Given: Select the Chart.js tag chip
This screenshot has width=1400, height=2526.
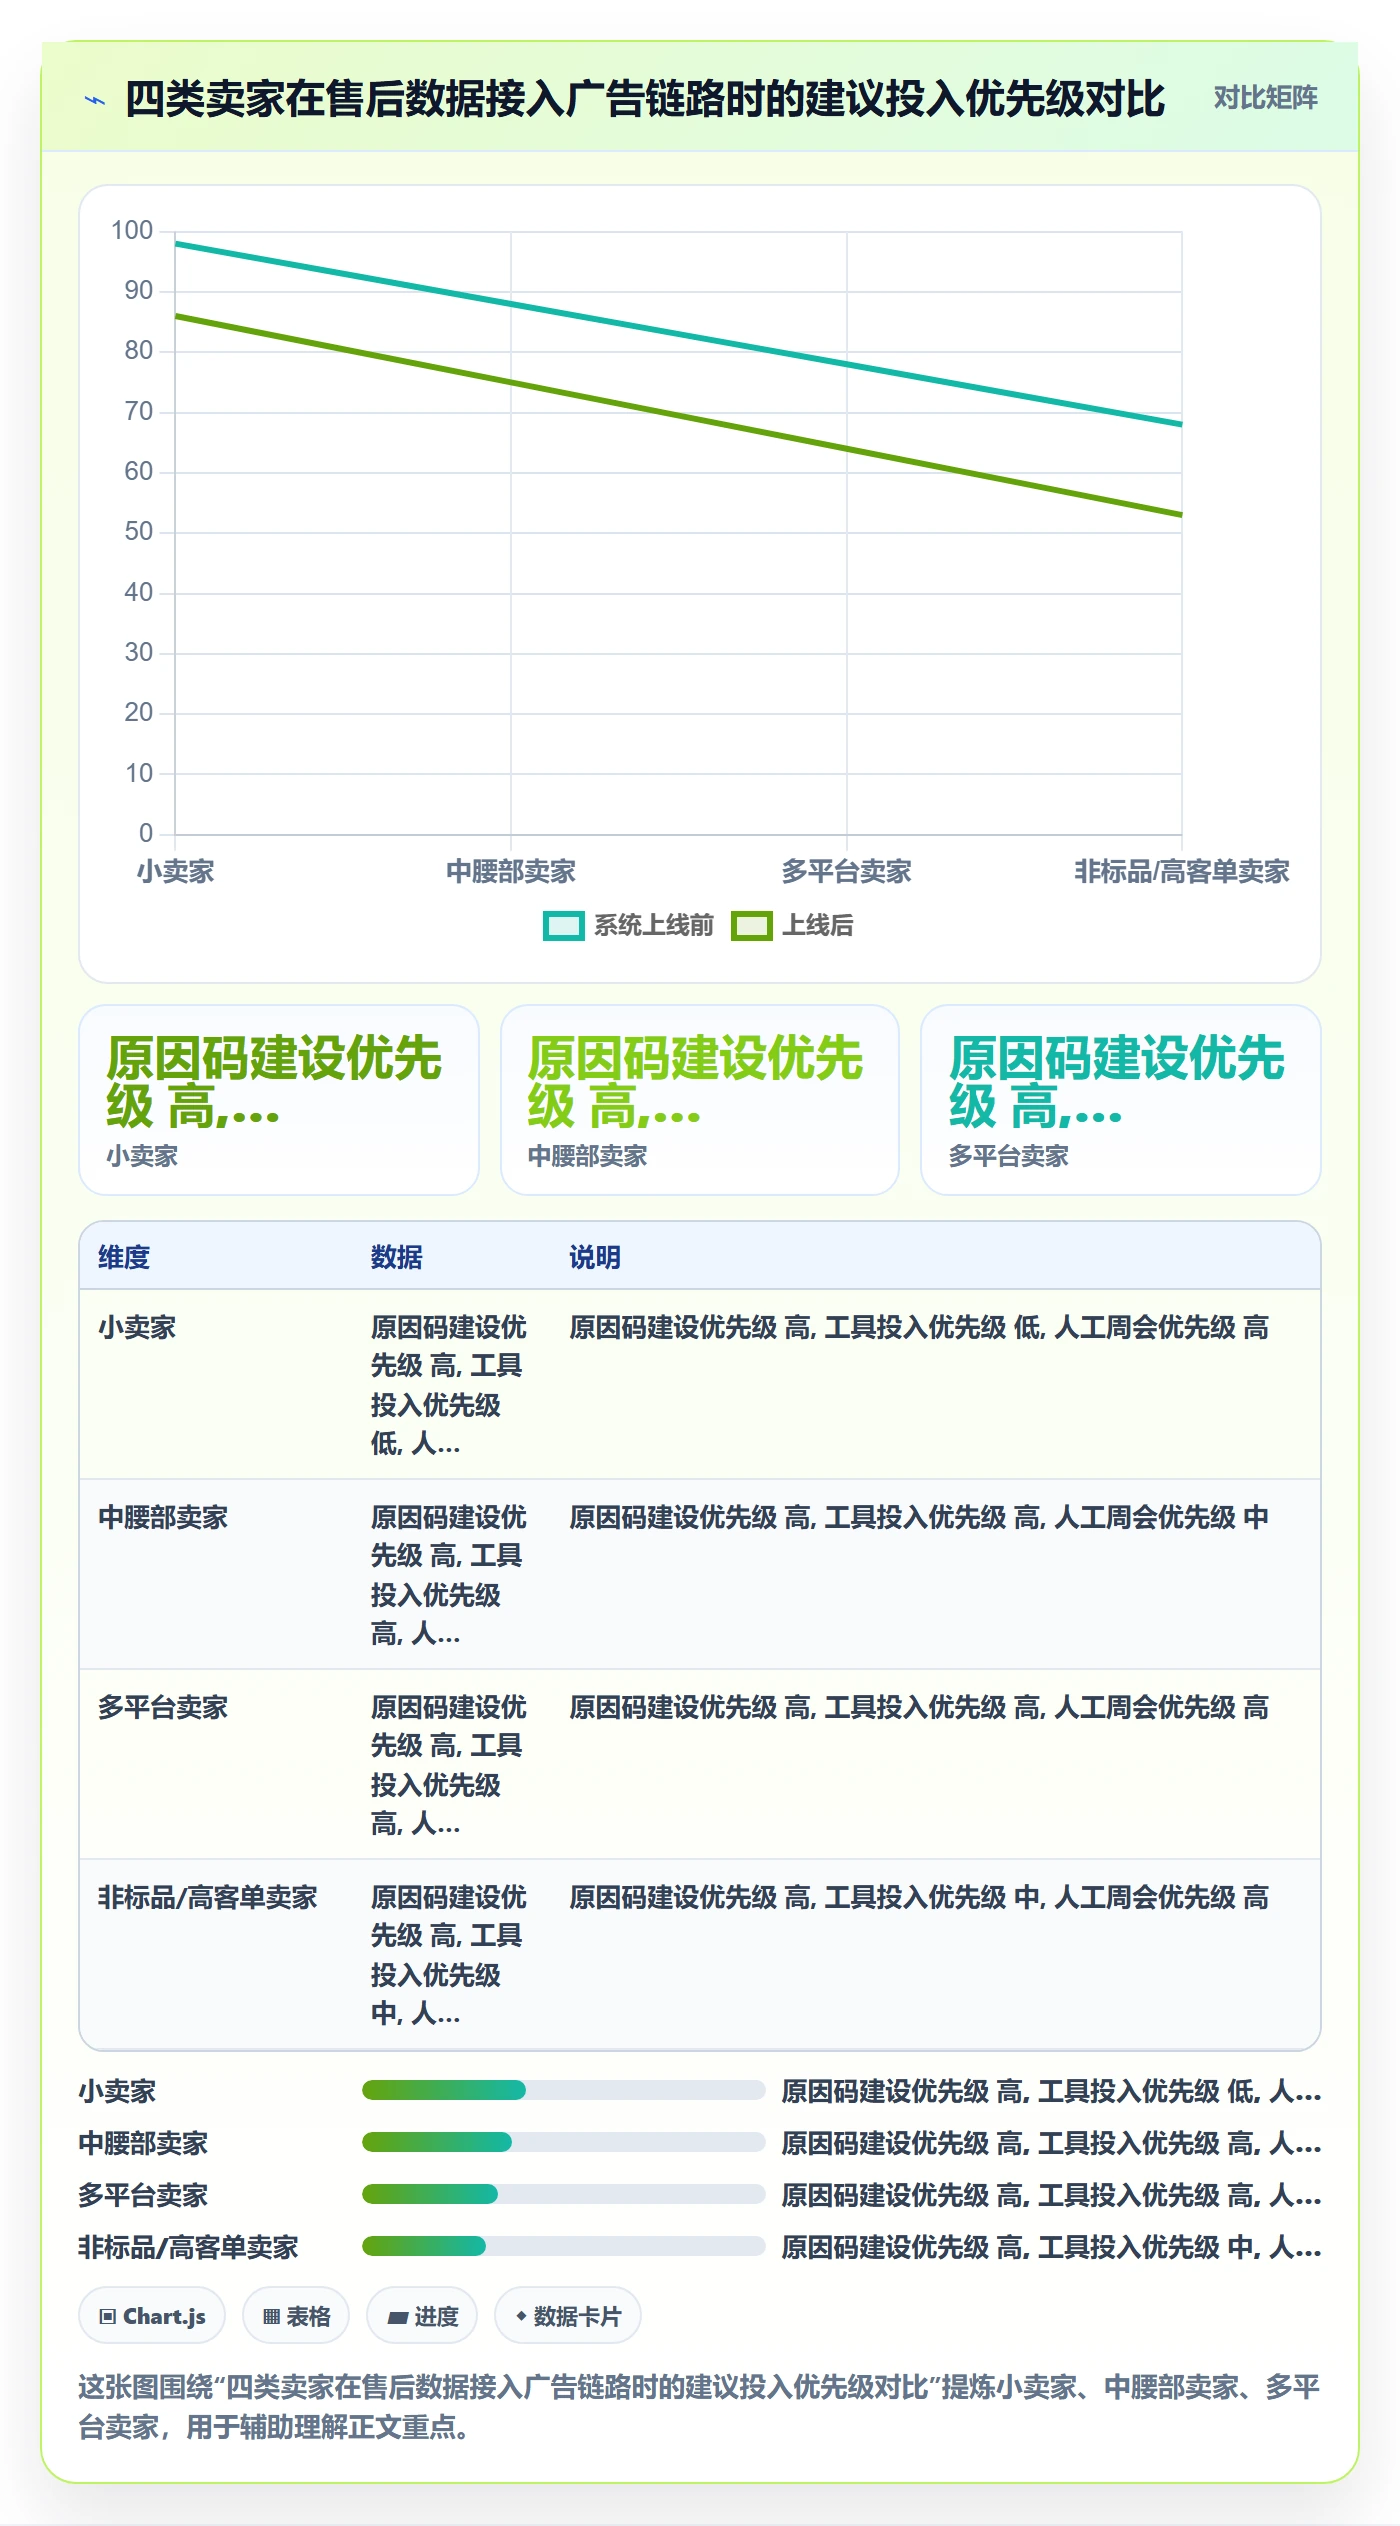Looking at the screenshot, I should pos(152,2316).
